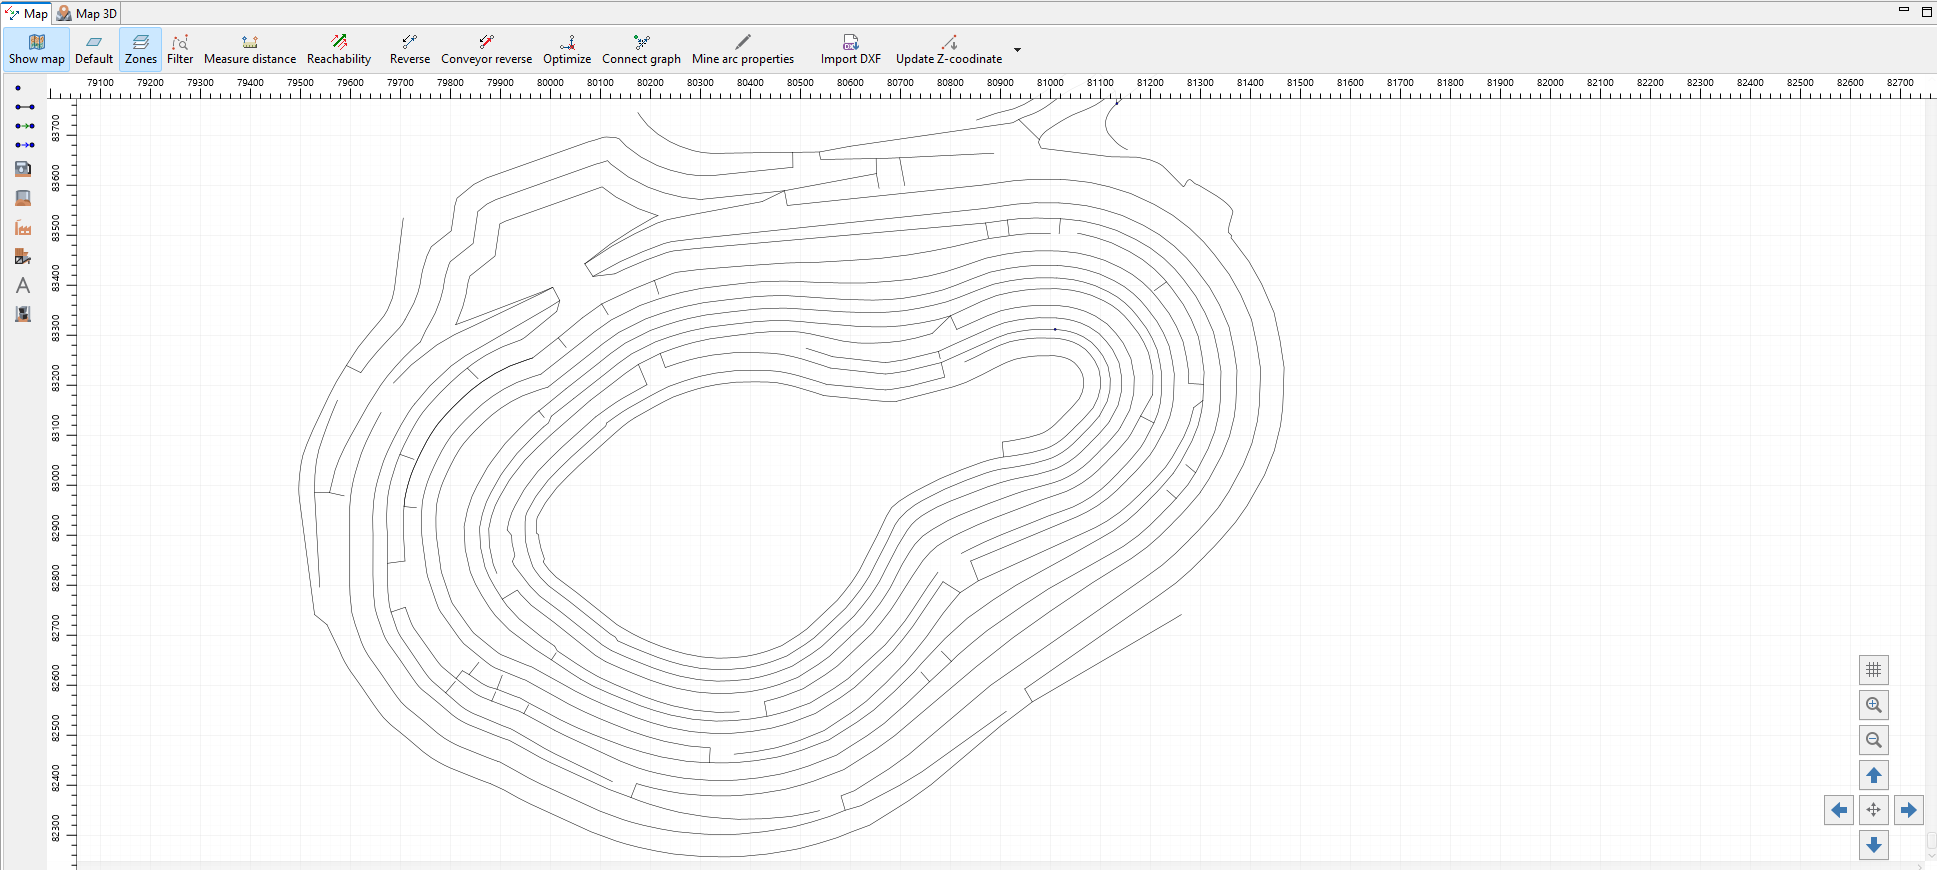
Task: Zoom in on the map
Action: tap(1874, 705)
